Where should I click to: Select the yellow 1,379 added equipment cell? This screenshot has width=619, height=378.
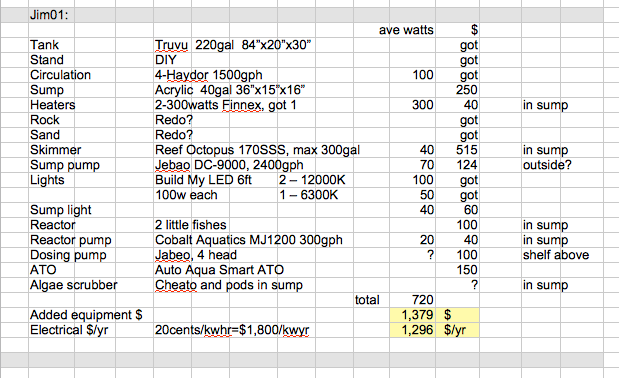[413, 315]
